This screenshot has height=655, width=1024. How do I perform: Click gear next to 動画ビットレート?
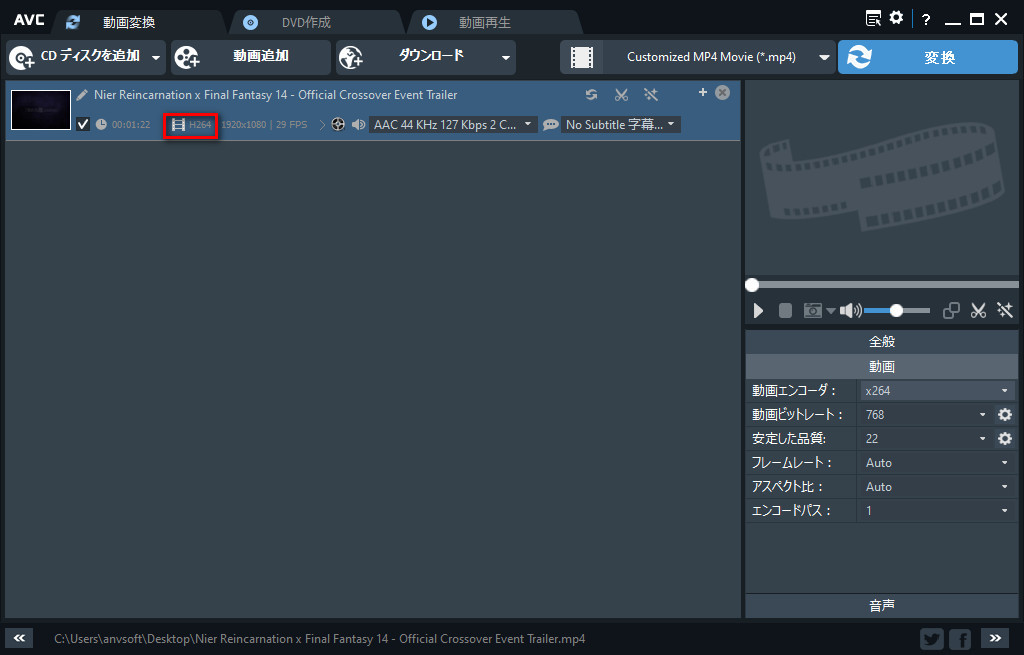point(1005,415)
